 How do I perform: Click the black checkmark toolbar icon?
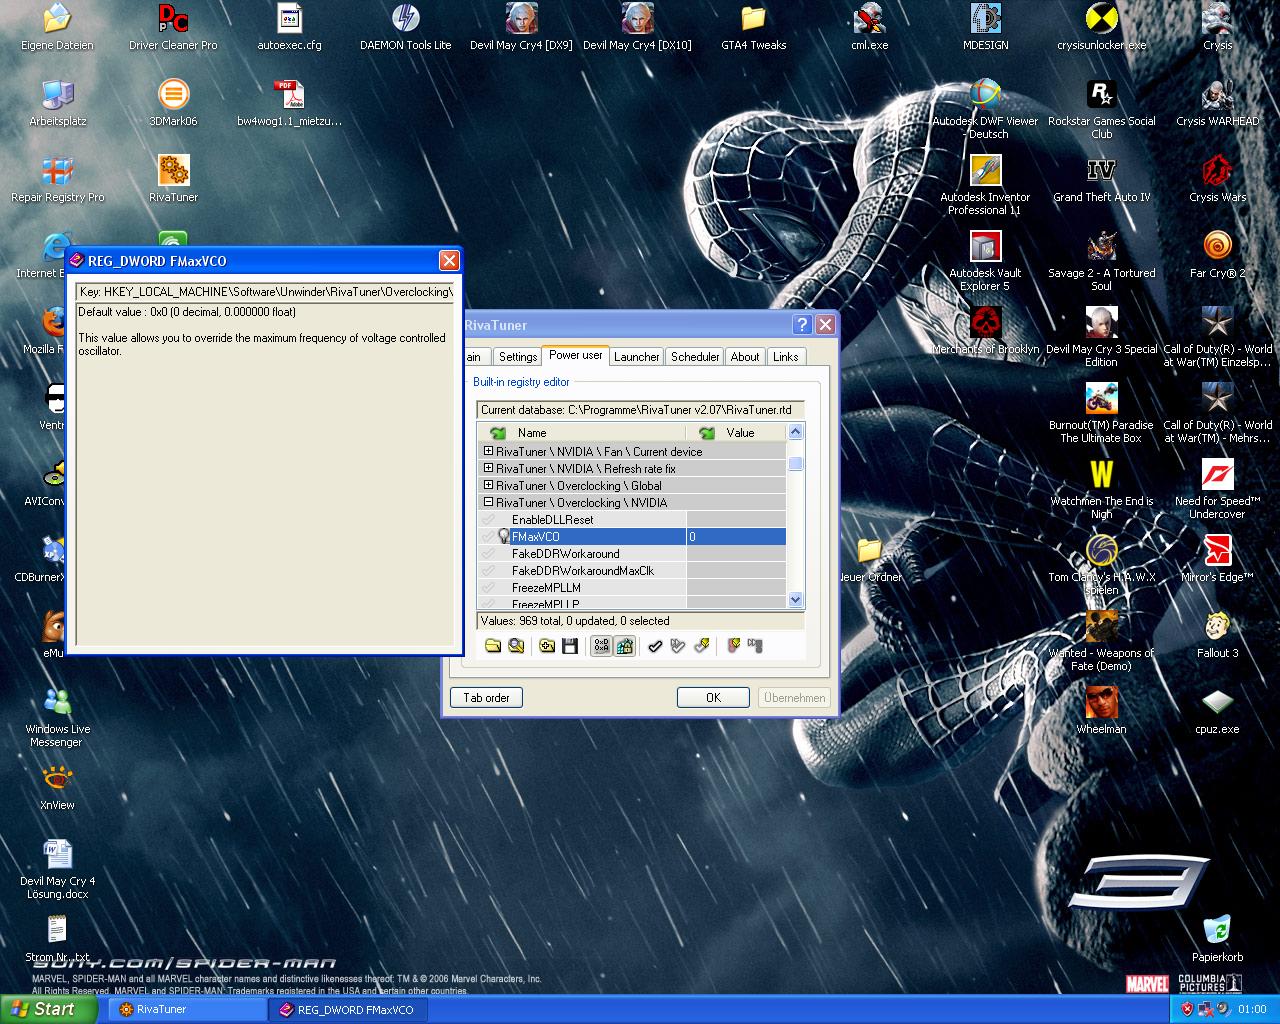tap(655, 646)
